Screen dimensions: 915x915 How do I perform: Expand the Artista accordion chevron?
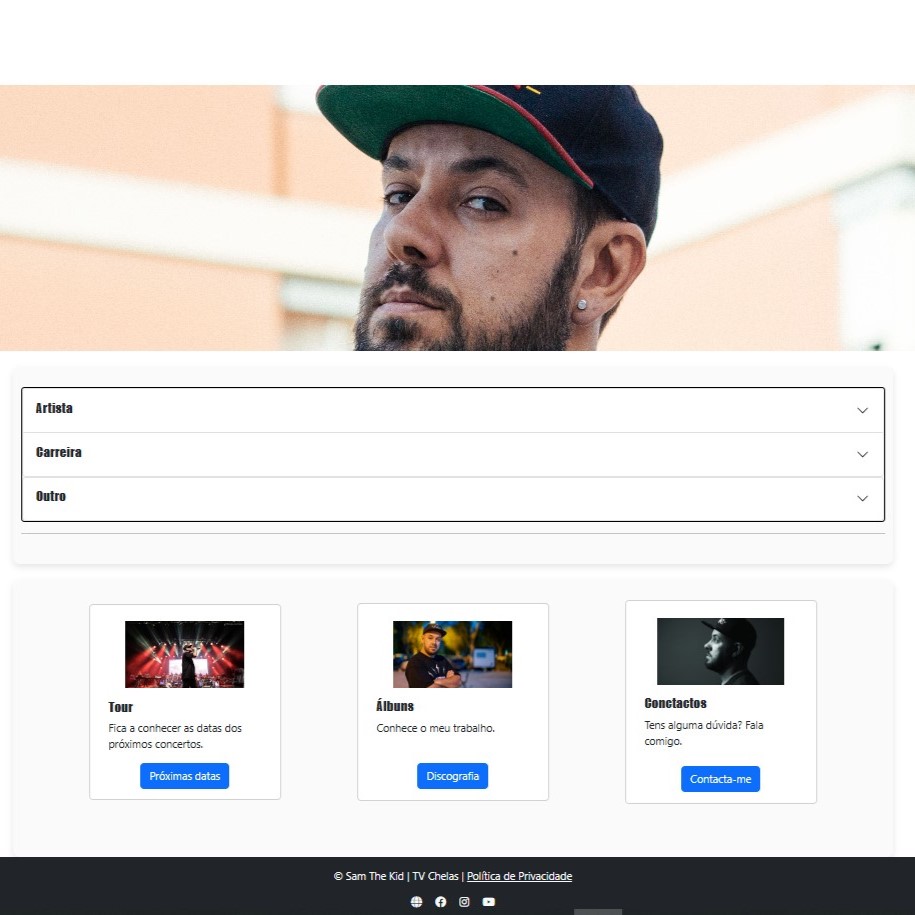(862, 410)
